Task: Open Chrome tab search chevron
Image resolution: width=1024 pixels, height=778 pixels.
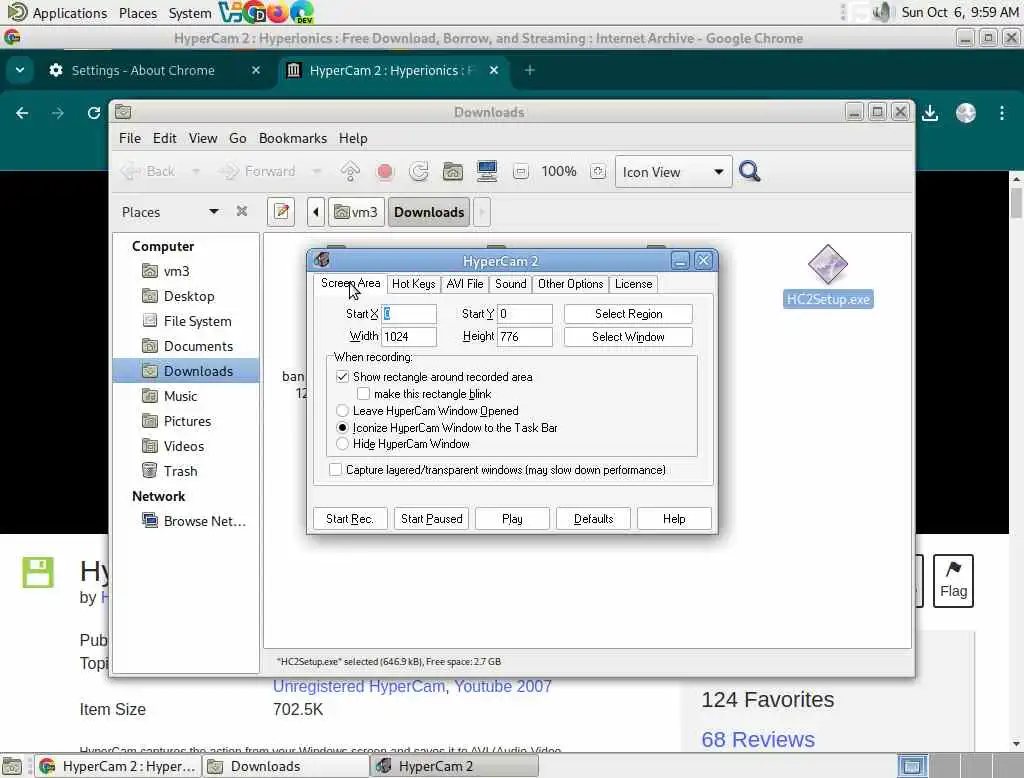Action: (x=20, y=70)
